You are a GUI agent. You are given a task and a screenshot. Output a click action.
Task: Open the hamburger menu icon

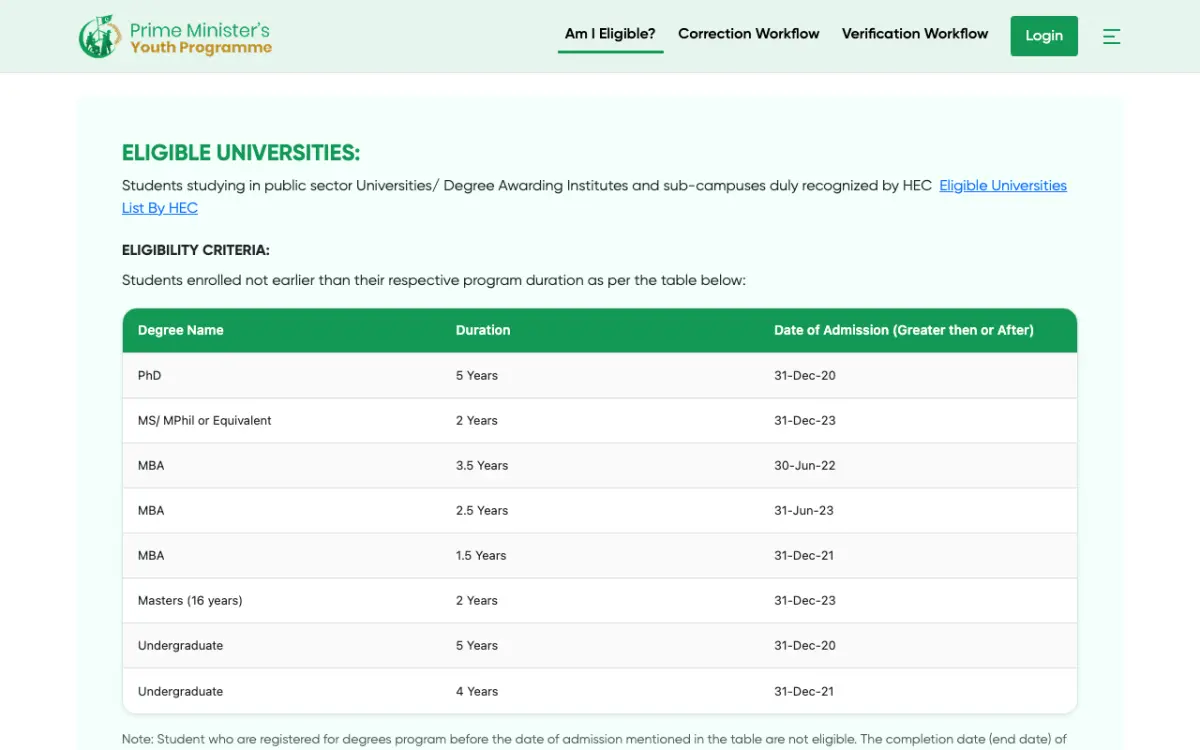coord(1111,37)
